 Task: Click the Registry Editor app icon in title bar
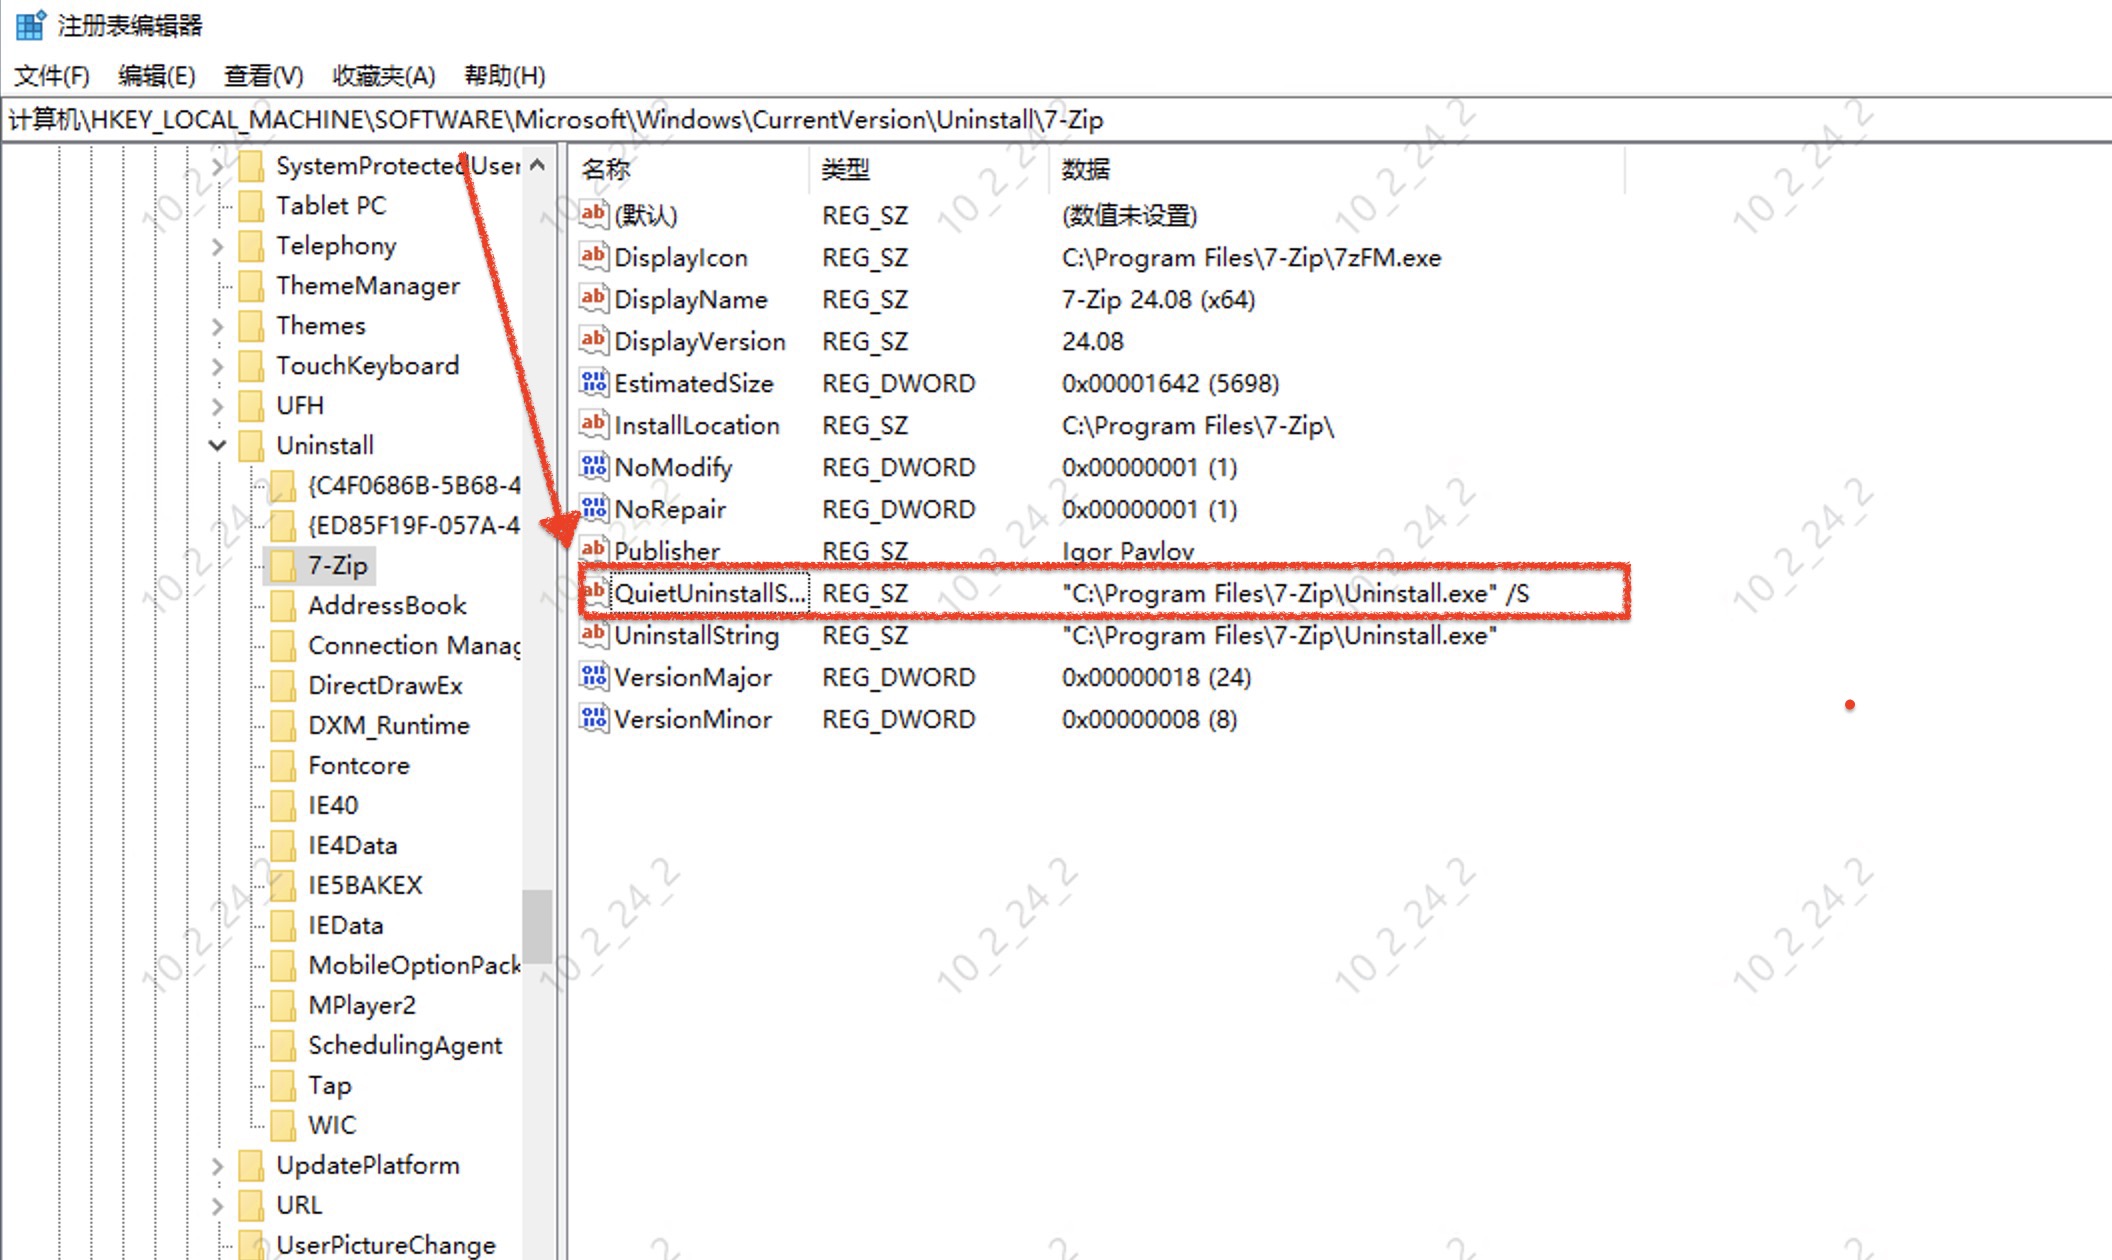point(30,24)
